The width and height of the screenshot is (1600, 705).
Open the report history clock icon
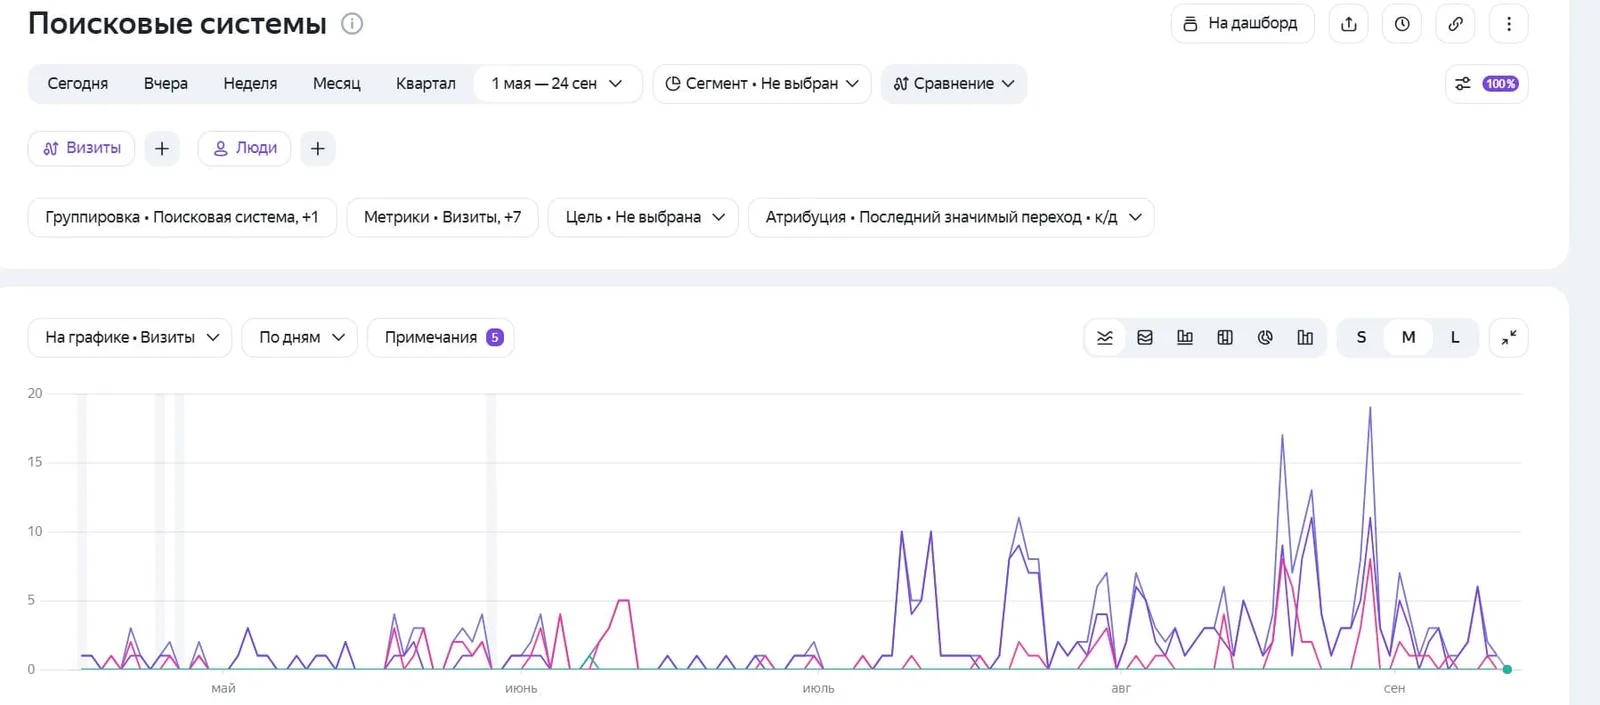pos(1402,24)
